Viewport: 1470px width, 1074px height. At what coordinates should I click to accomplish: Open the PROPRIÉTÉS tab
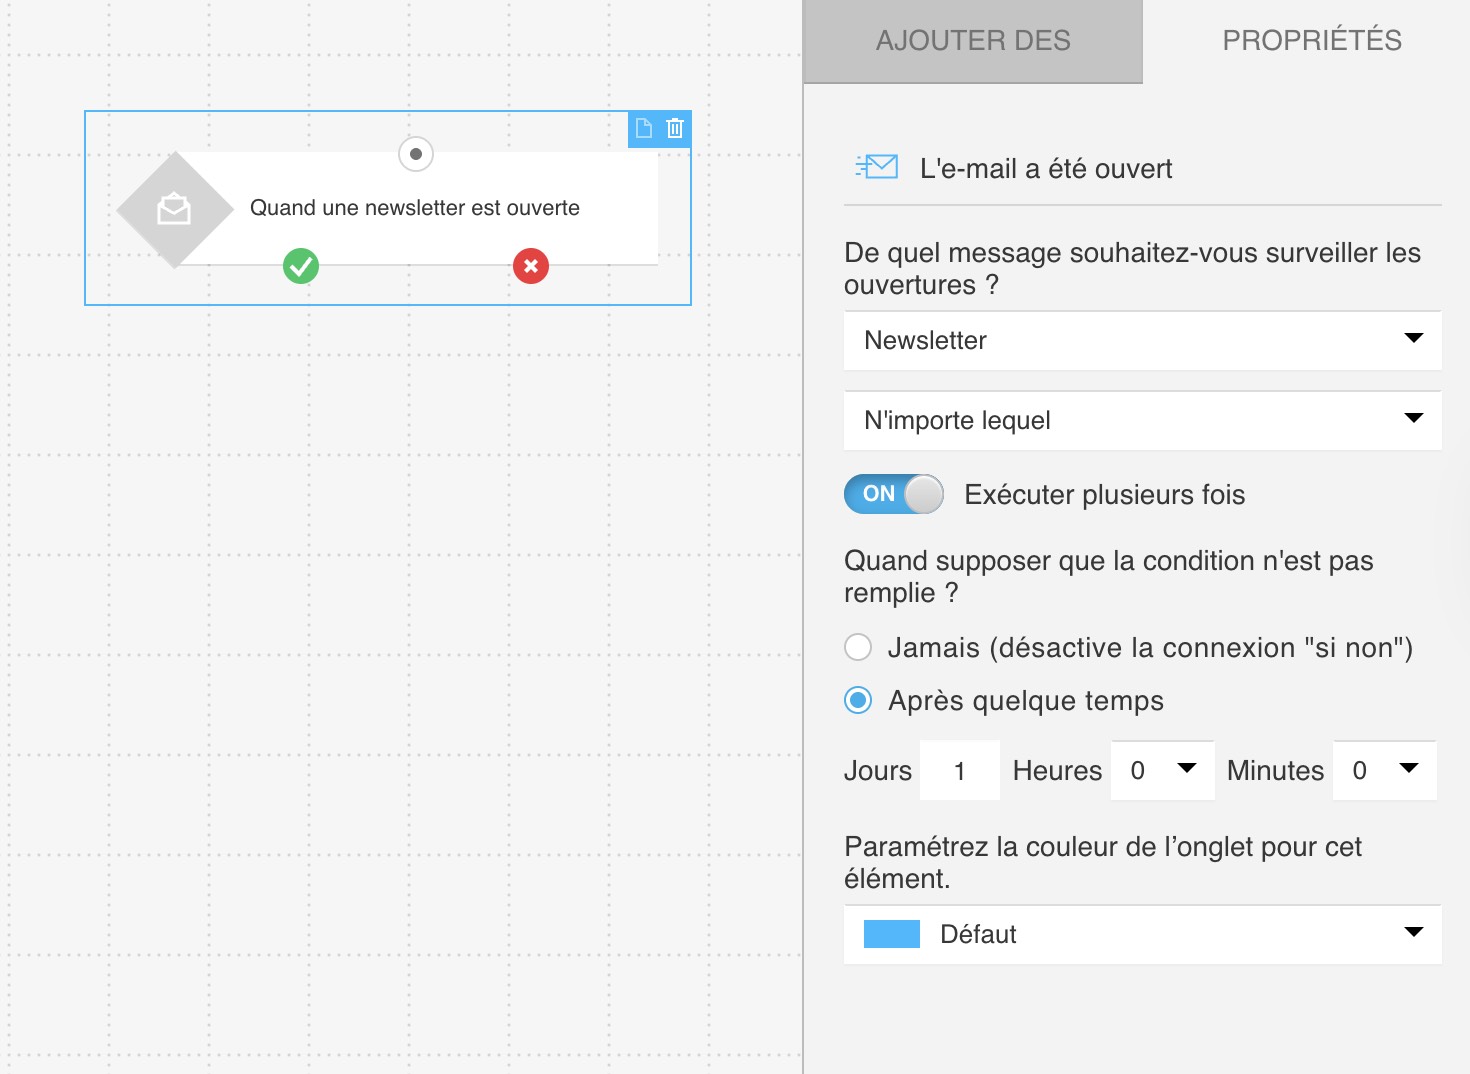click(x=1312, y=41)
